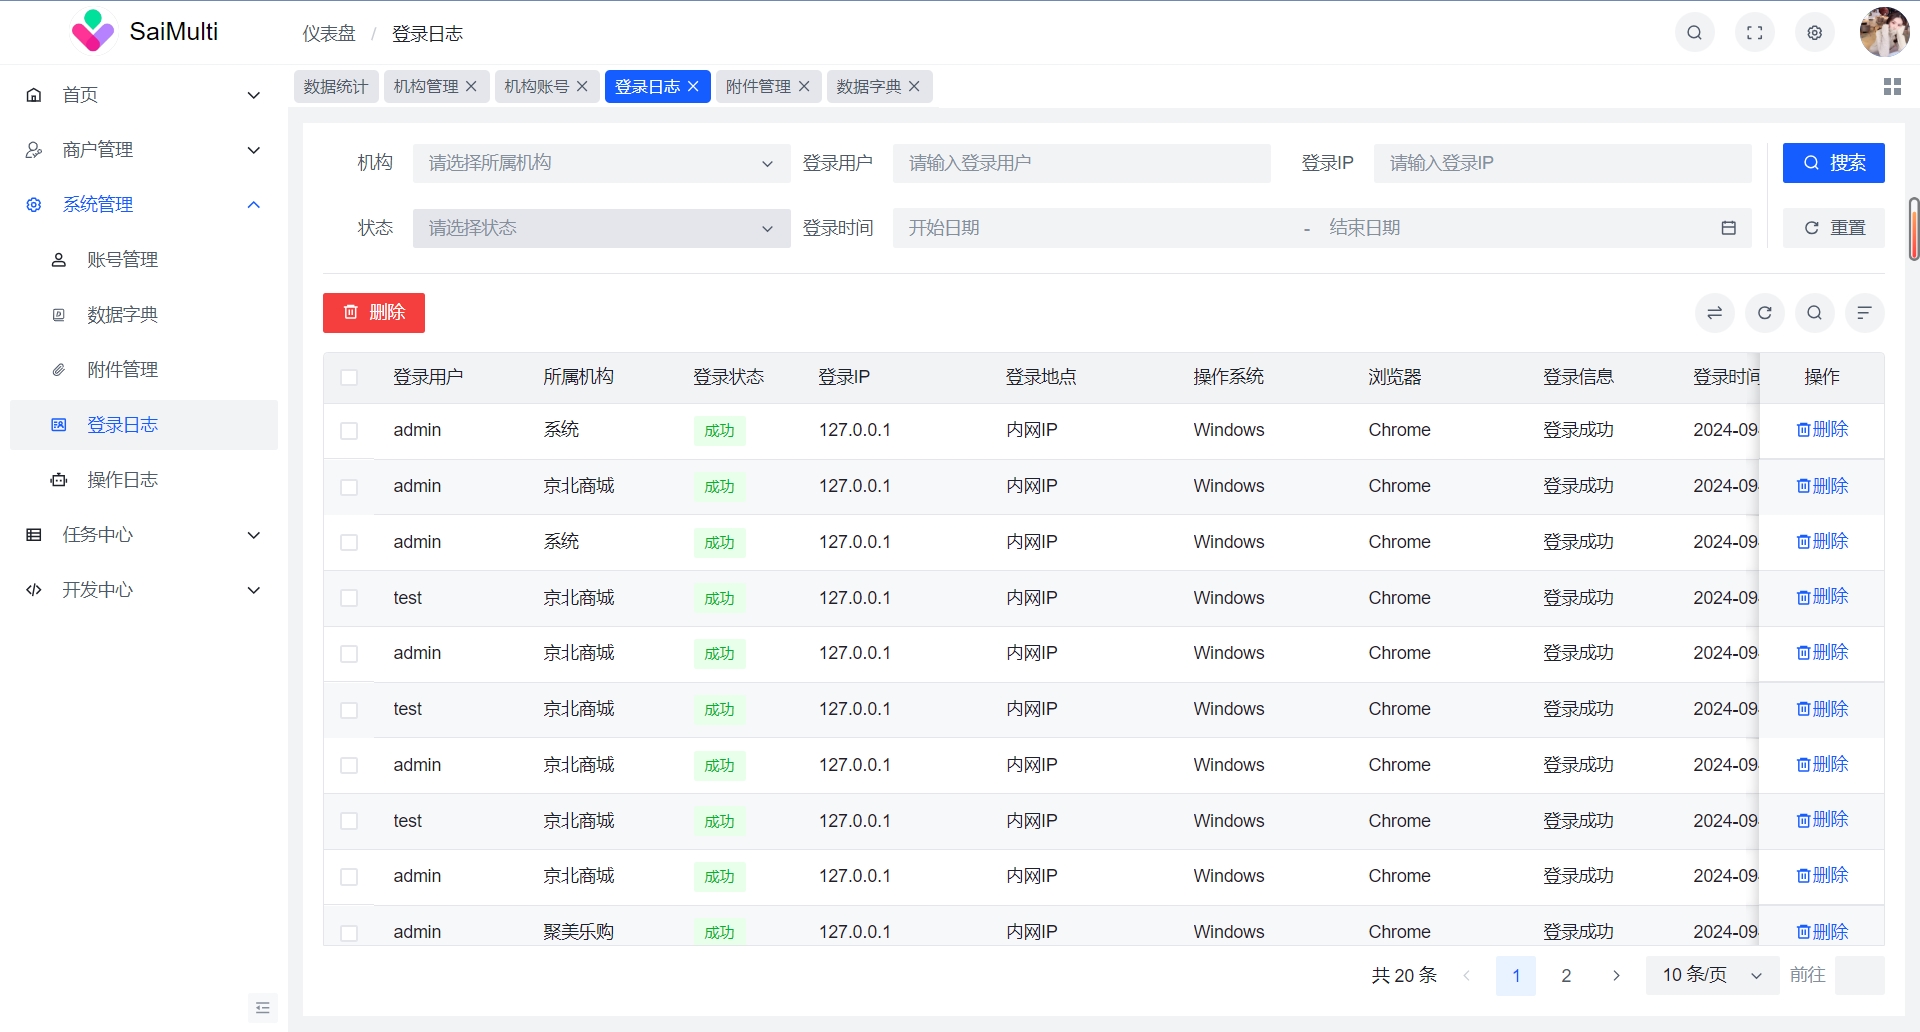Open column settings icon above table

click(1864, 313)
